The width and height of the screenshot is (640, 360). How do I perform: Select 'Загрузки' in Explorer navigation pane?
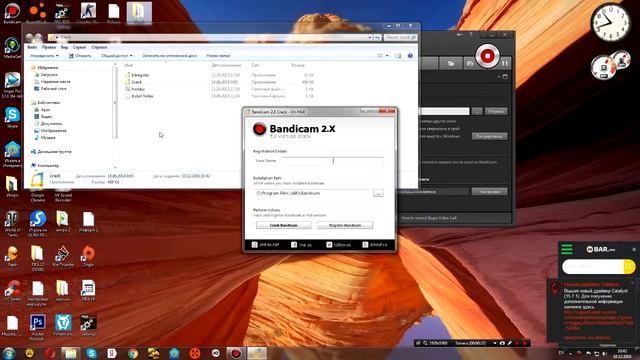[x=49, y=75]
